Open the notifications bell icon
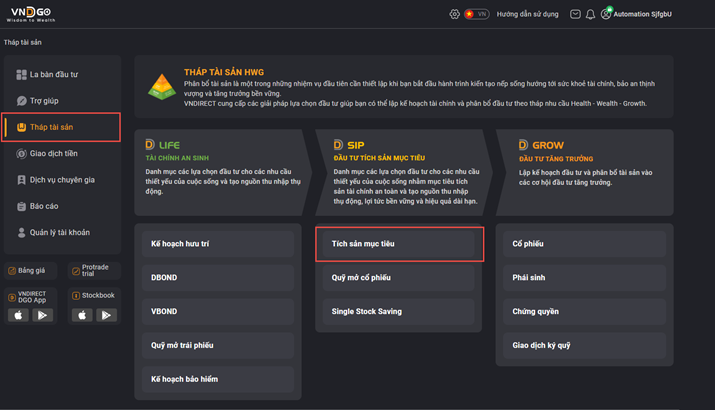Screen dimensions: 715x410 point(590,14)
